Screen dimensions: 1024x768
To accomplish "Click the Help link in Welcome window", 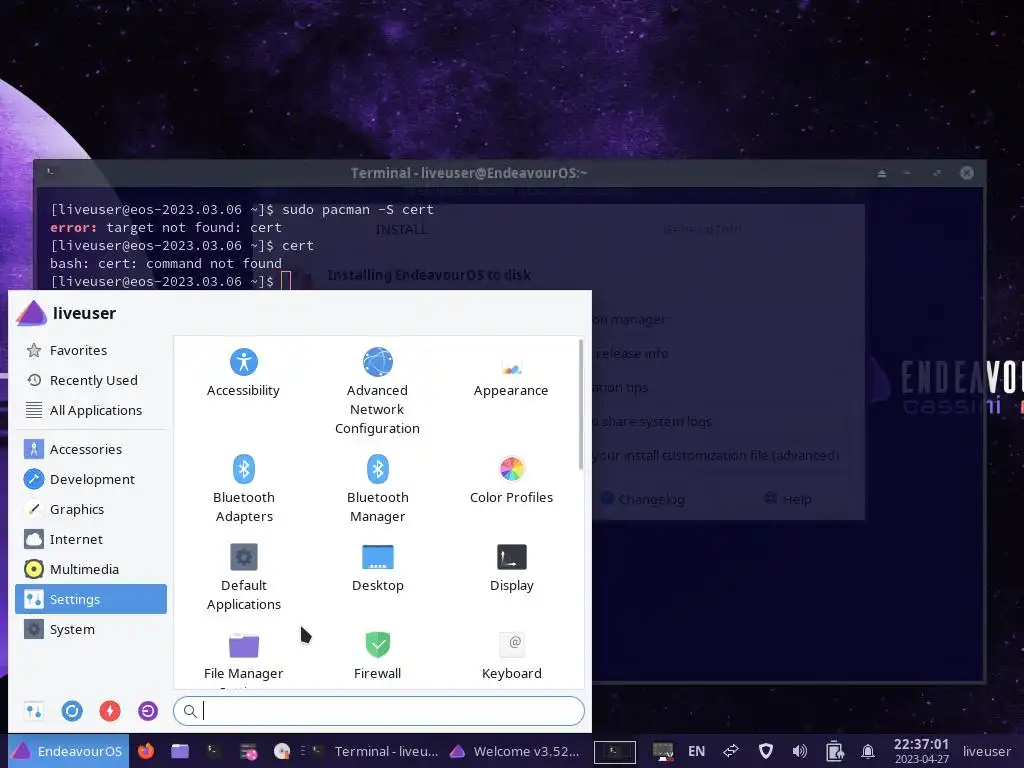I will [x=788, y=499].
